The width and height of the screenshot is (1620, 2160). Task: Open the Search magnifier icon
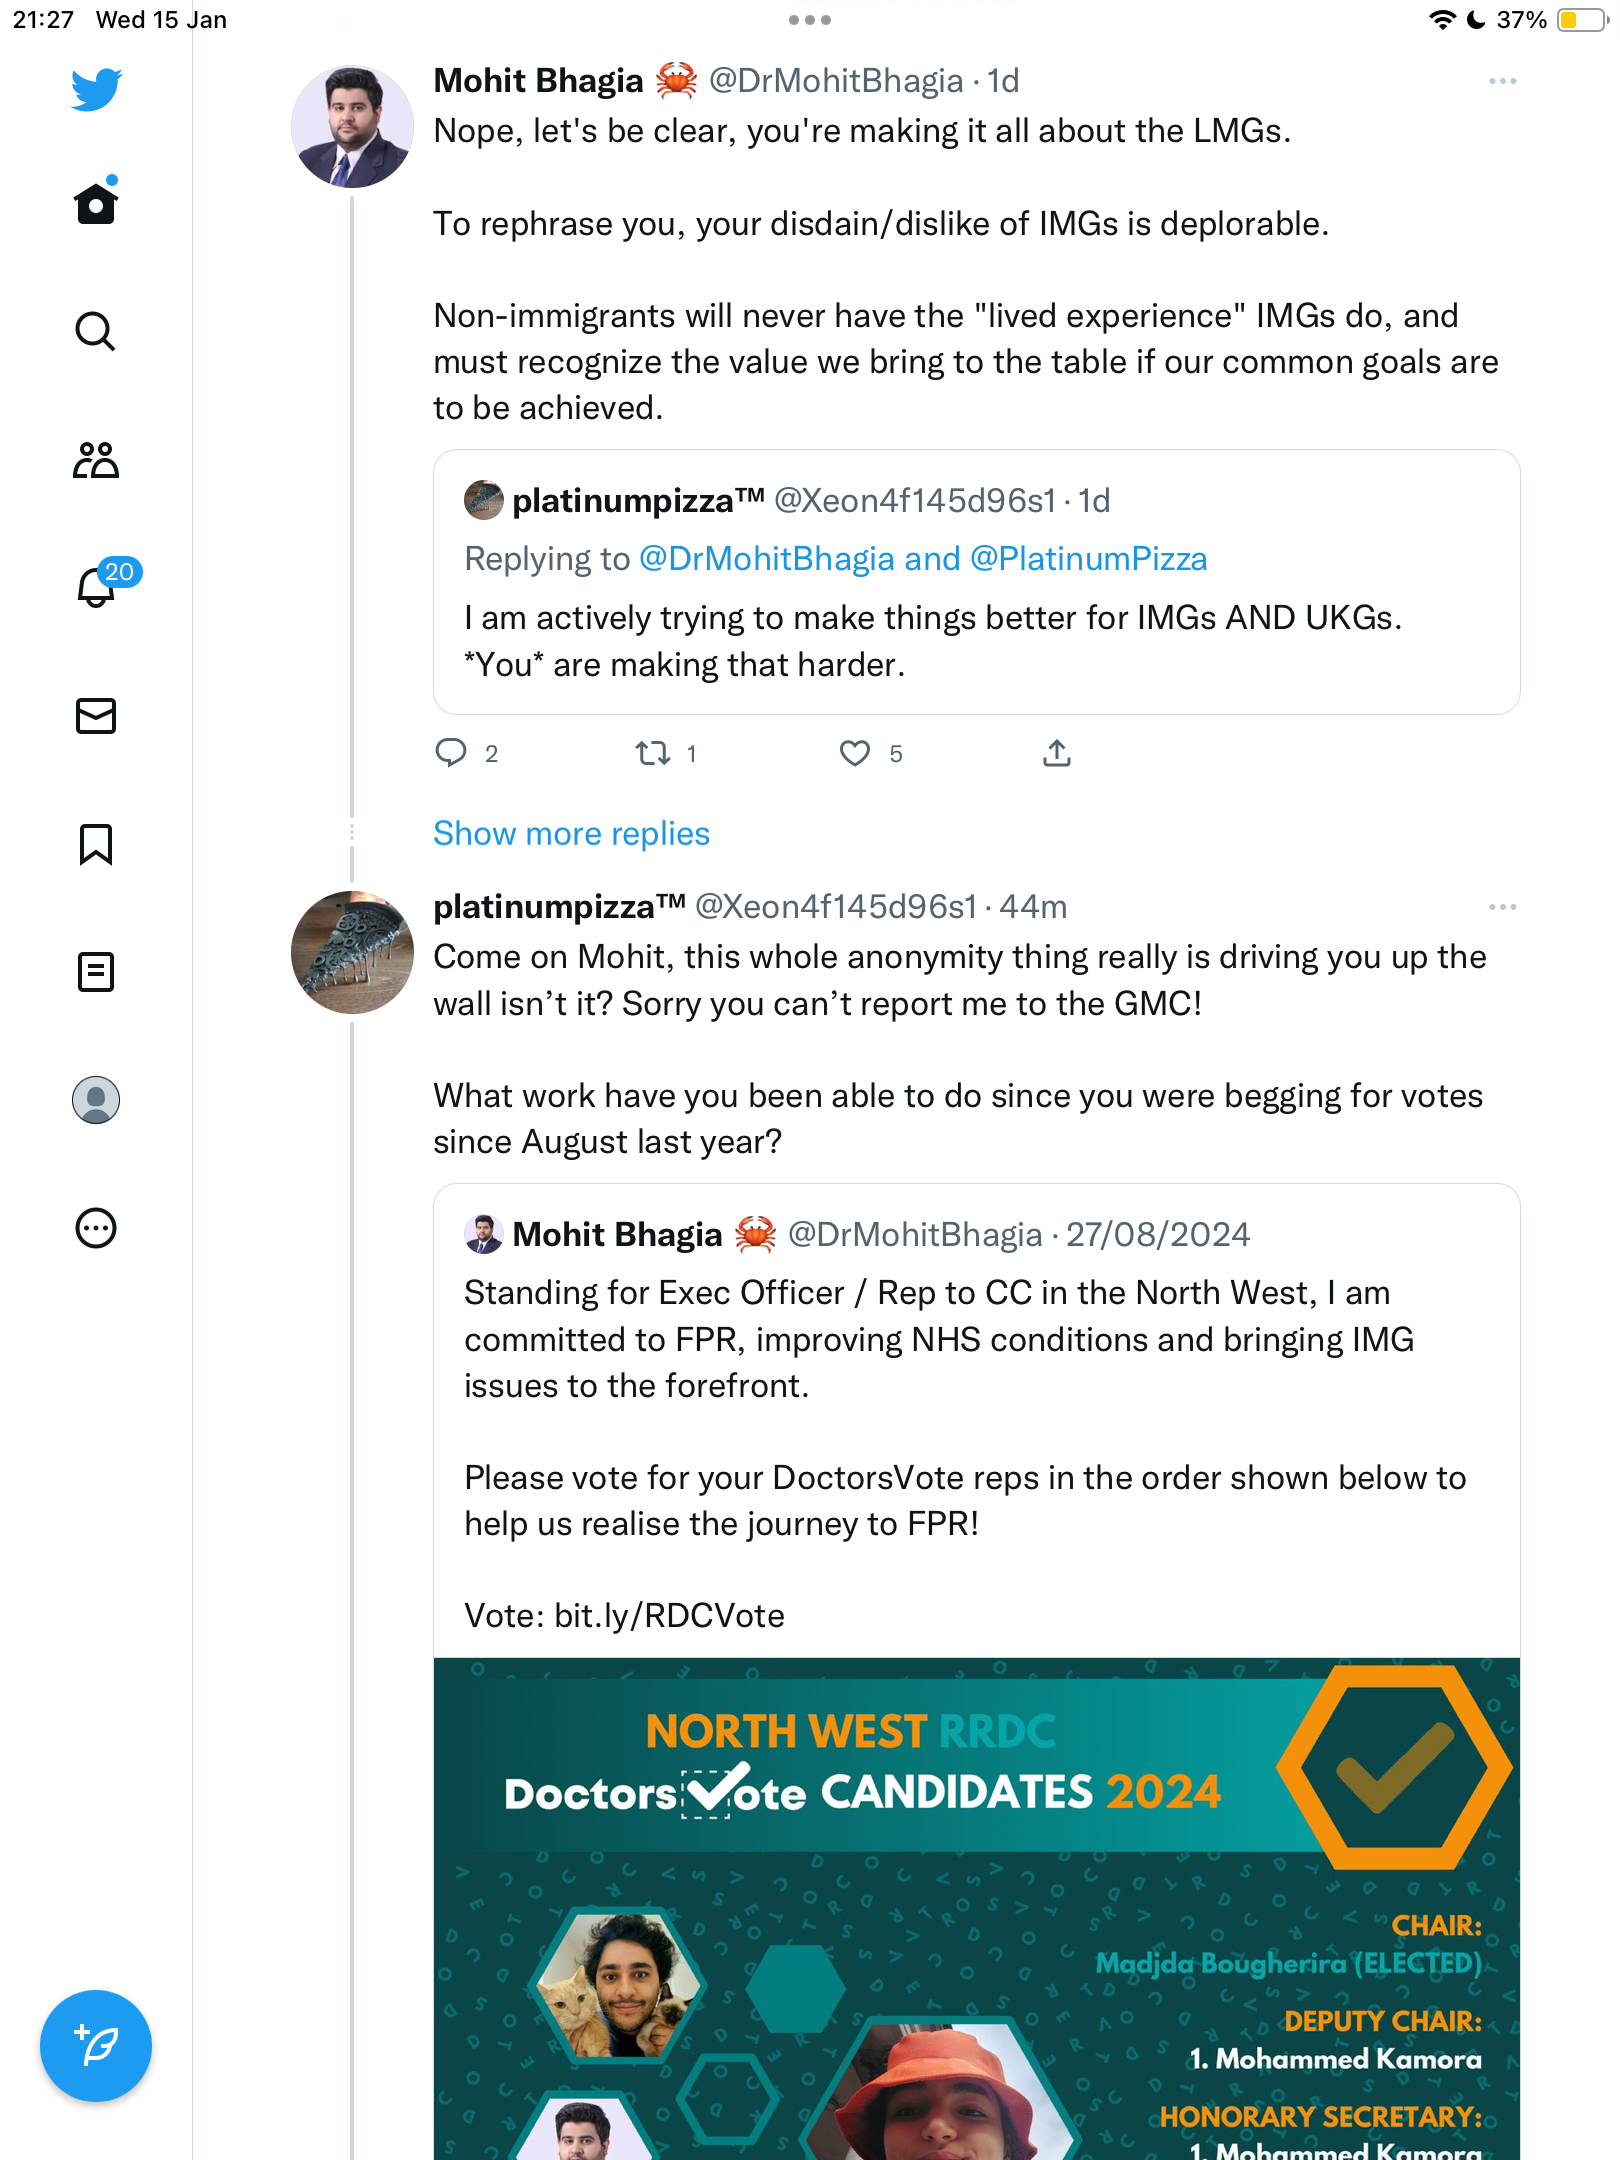(x=96, y=331)
